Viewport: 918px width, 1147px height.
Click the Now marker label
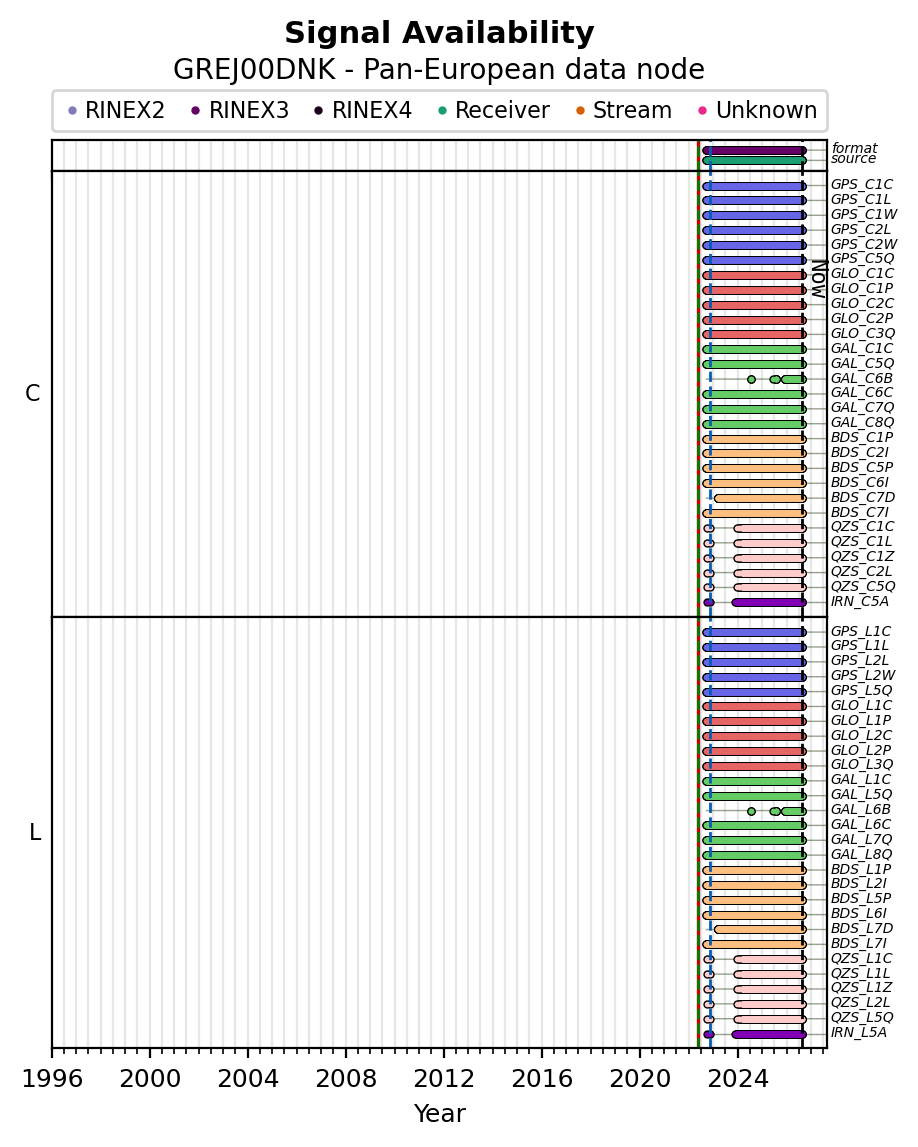819,280
